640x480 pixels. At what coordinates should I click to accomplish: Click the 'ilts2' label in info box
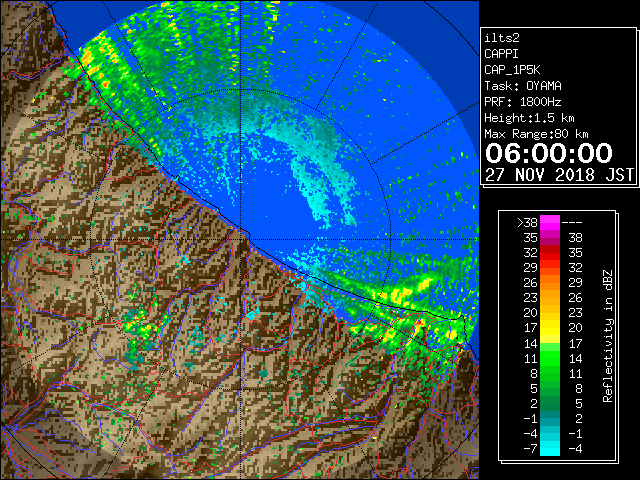coord(502,38)
